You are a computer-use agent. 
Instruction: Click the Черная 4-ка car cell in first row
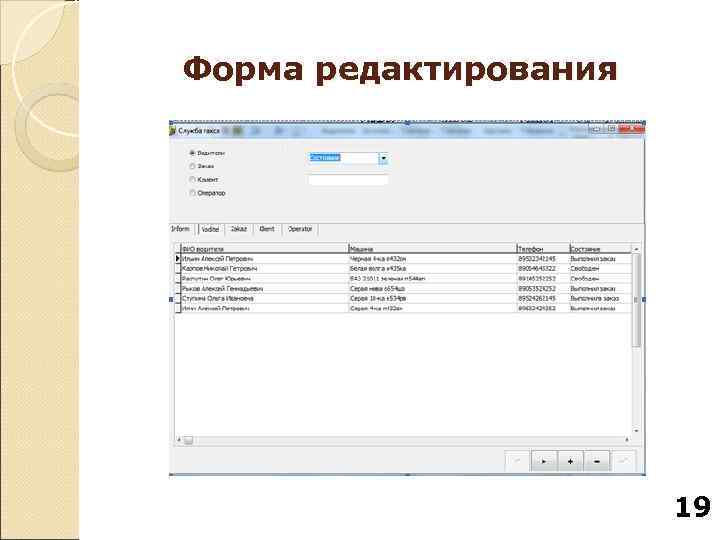click(433, 259)
